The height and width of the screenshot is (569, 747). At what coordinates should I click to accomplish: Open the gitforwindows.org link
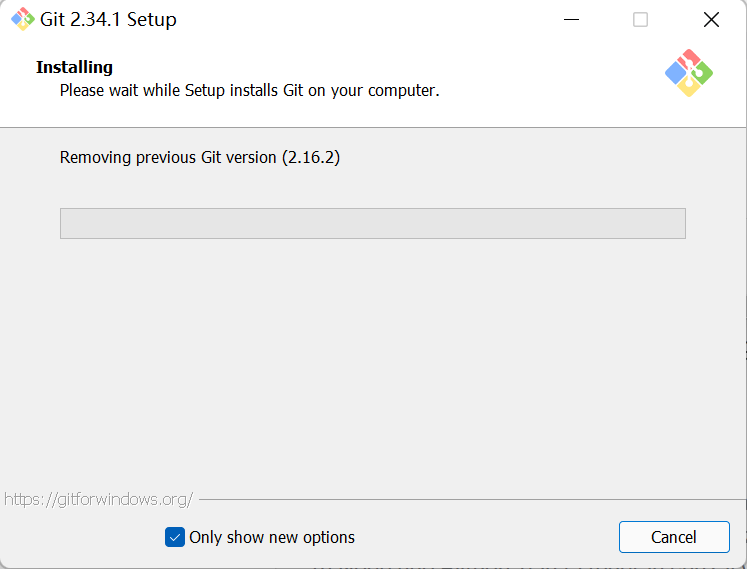click(x=99, y=499)
